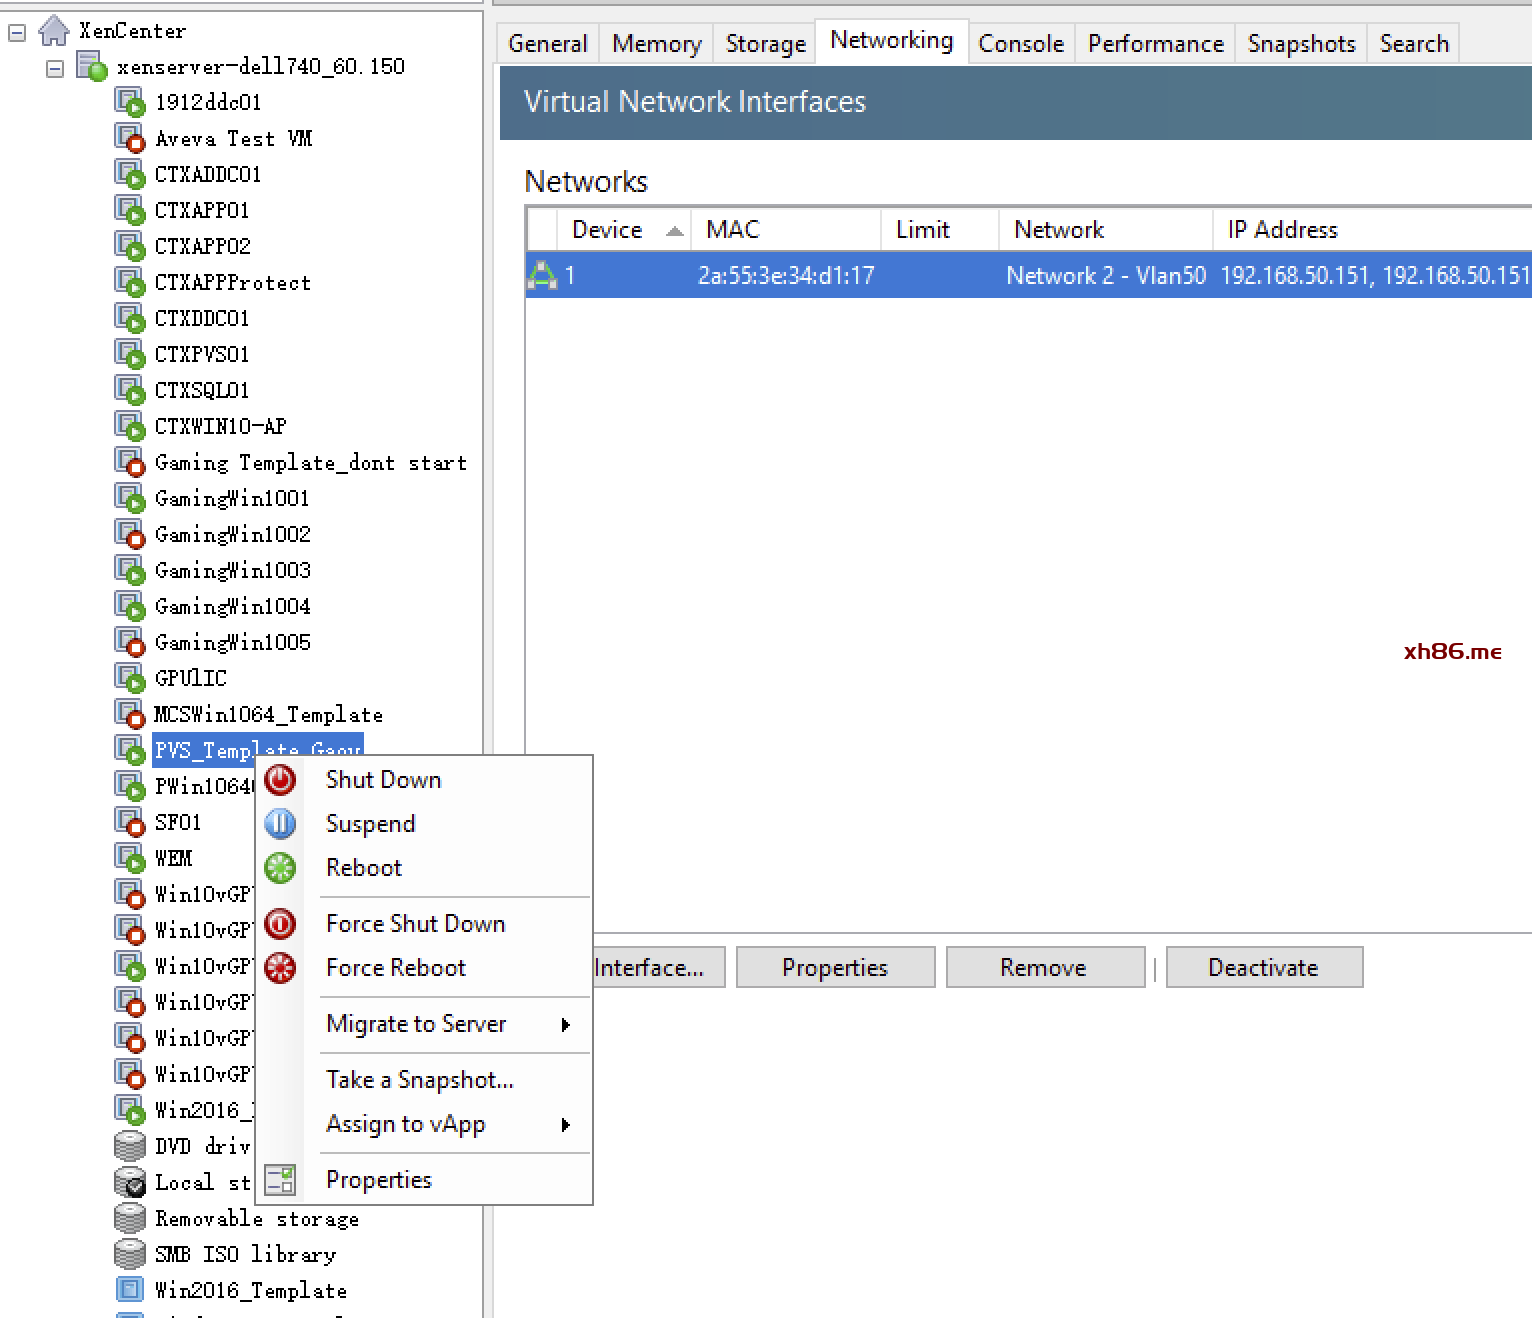Click the network Properties button

[835, 968]
